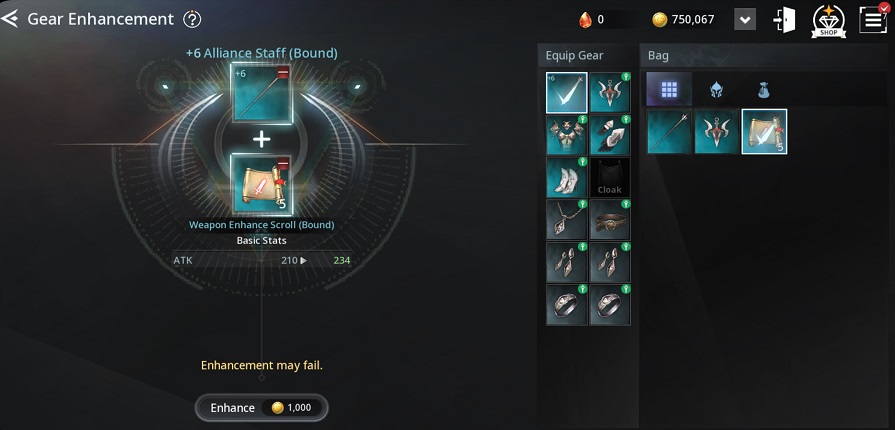Screen dimensions: 895x430
Task: Show all items bag grid tab
Action: [669, 89]
